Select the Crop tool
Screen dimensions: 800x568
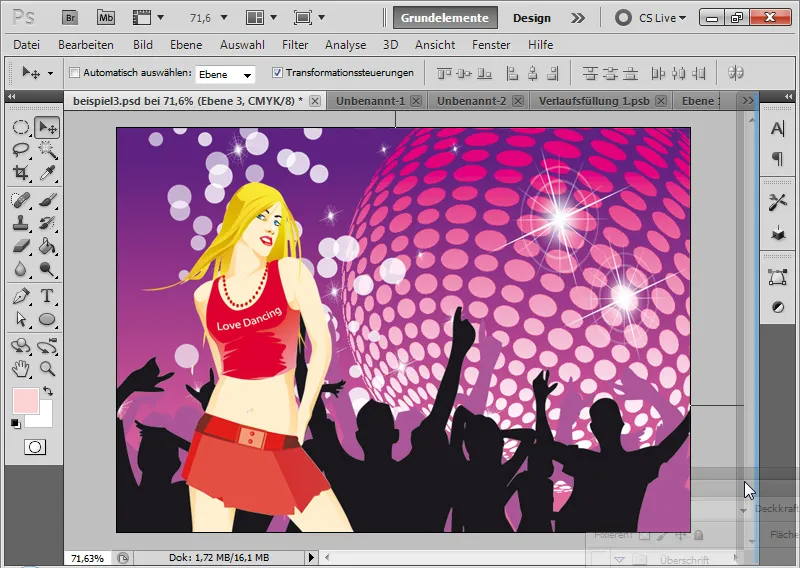[21, 173]
